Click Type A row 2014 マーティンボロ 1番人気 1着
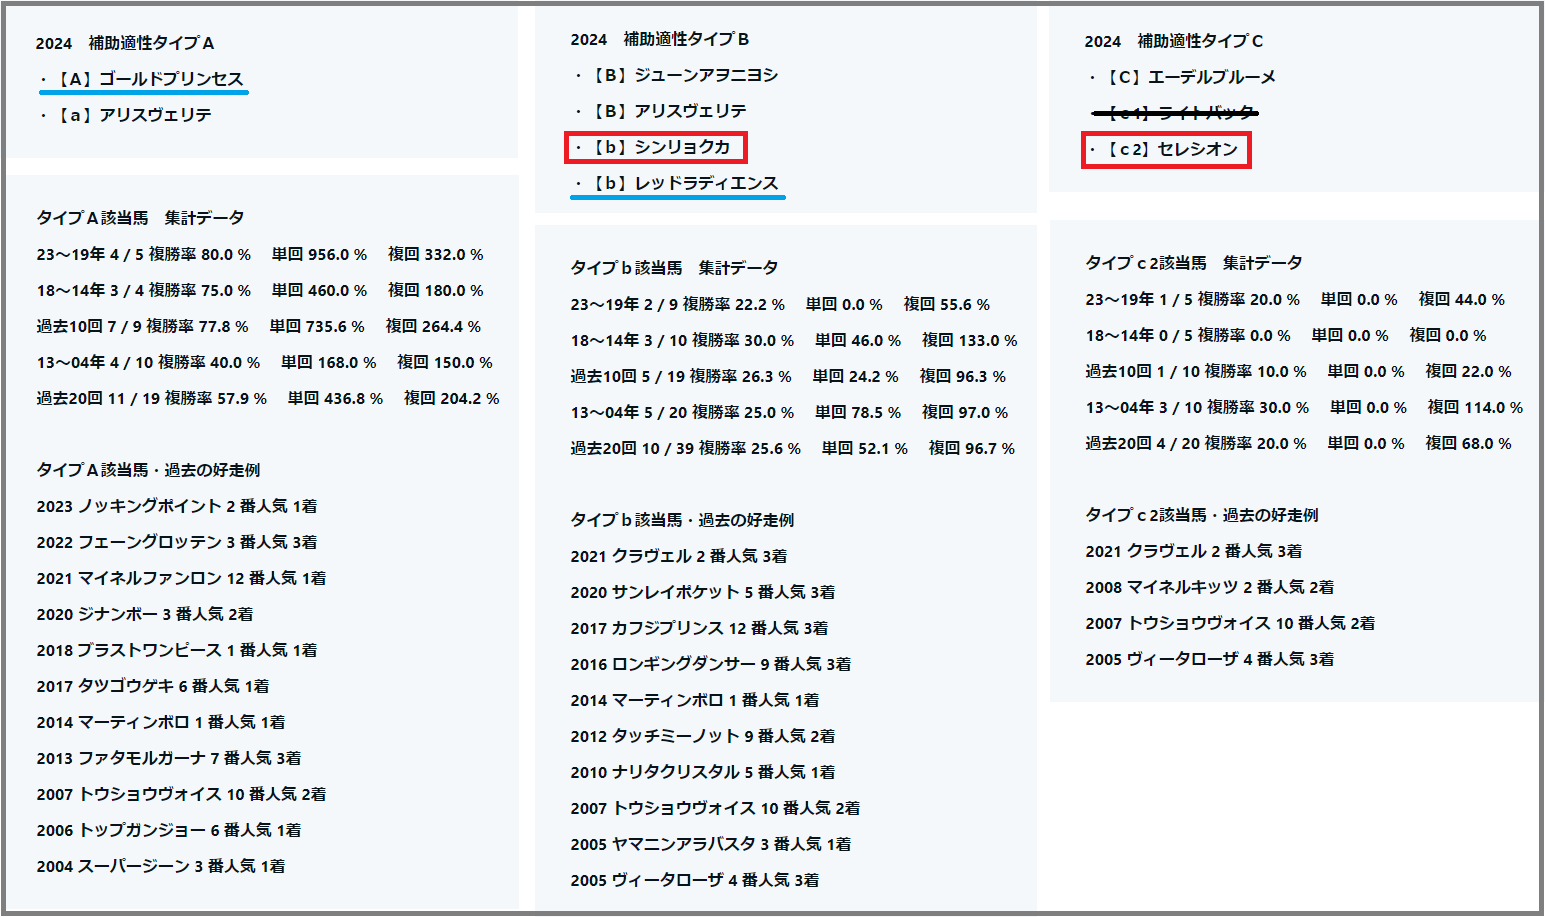This screenshot has height=917, width=1545. click(161, 723)
